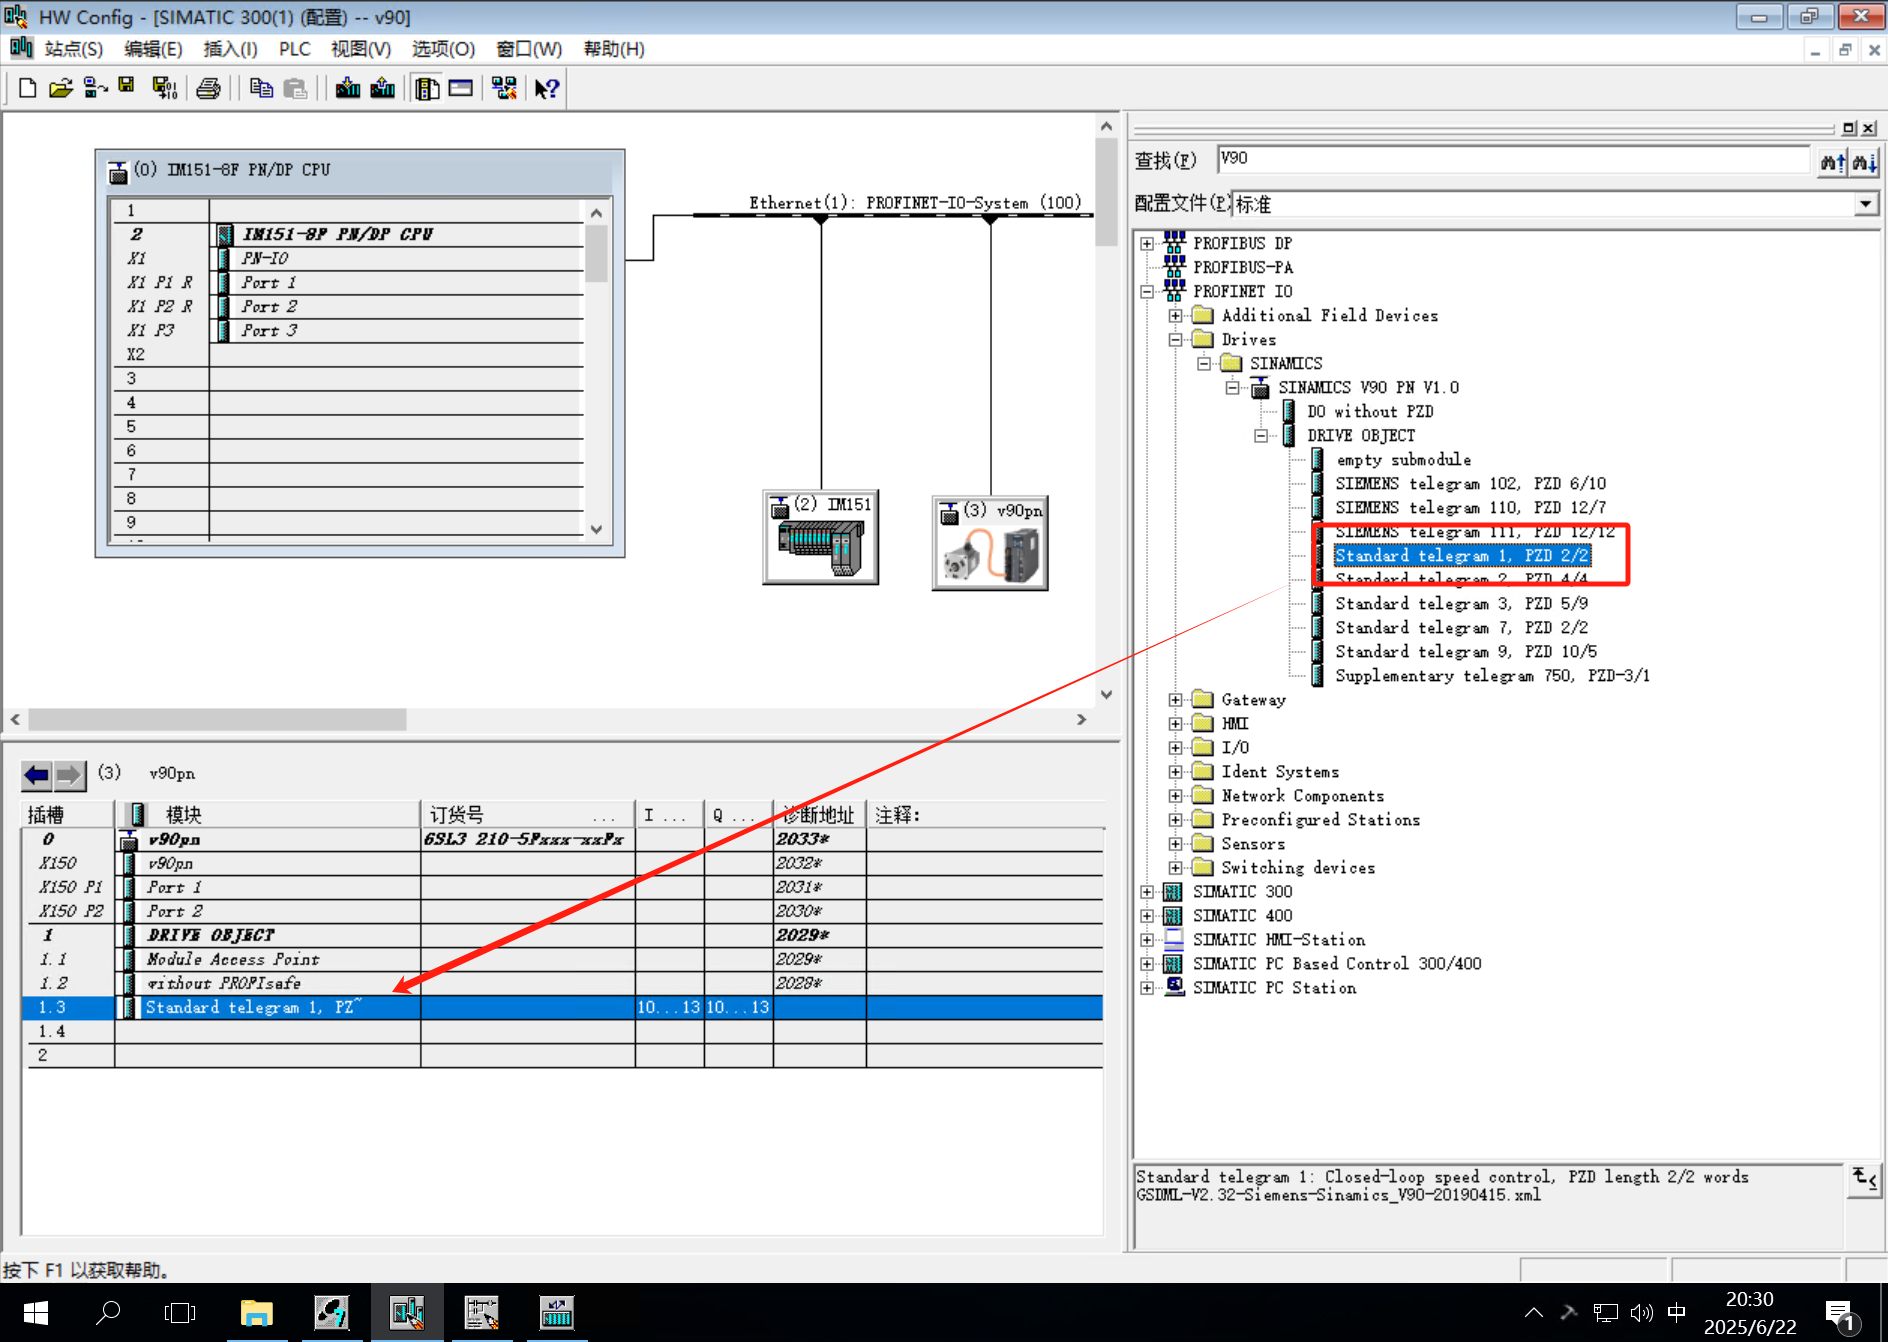1888x1342 pixels.
Task: Click the Copy toolbar icon
Action: point(261,88)
